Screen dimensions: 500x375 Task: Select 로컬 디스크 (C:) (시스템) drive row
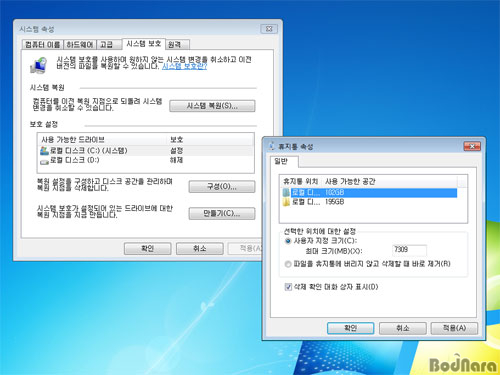(x=146, y=151)
